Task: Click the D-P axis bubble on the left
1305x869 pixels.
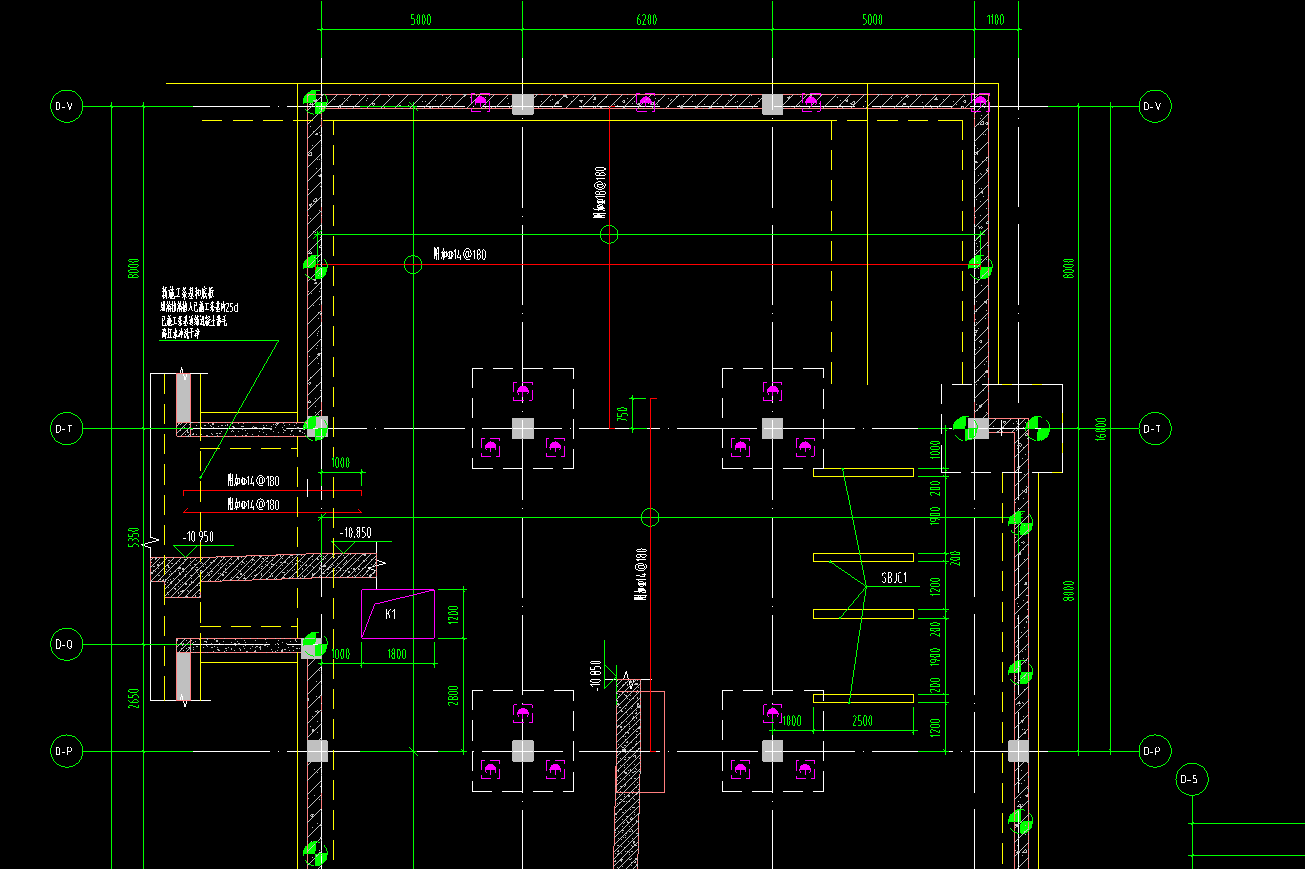Action: coord(65,751)
